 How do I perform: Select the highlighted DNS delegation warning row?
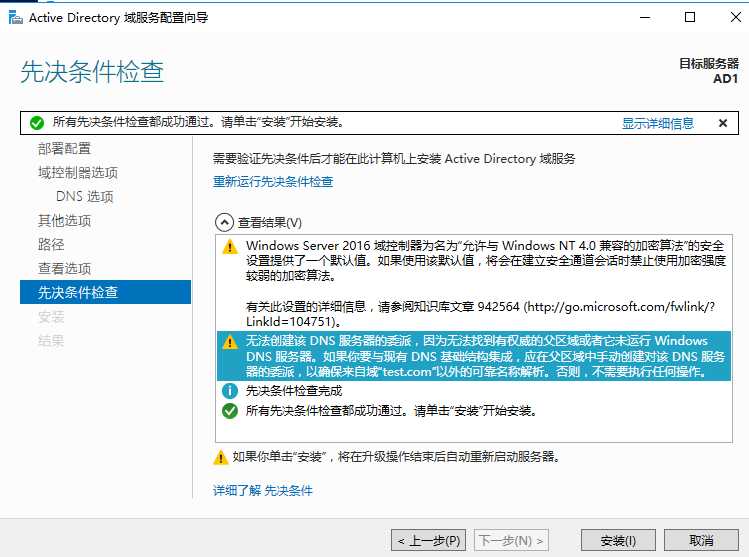pos(474,356)
